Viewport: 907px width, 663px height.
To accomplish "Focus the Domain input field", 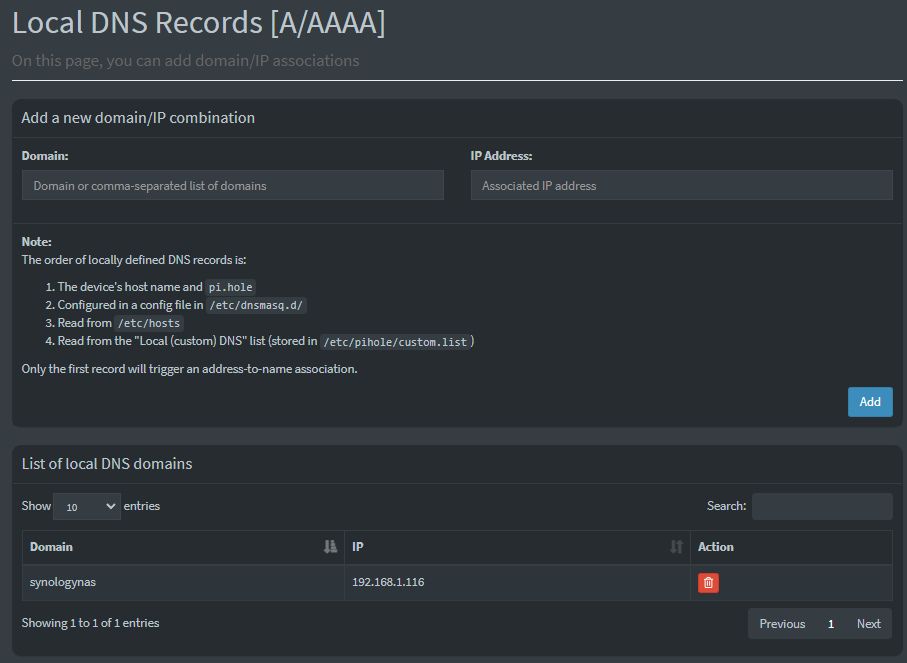I will (x=232, y=185).
